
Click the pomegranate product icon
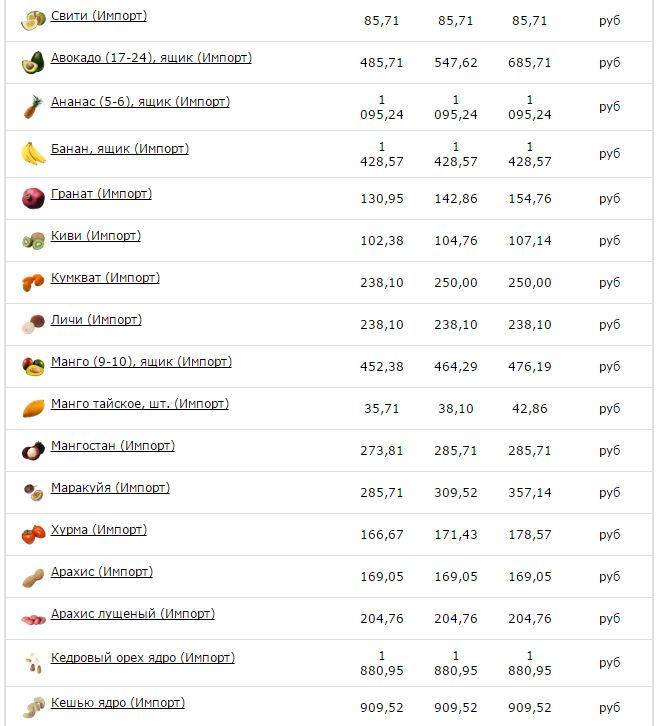point(33,198)
